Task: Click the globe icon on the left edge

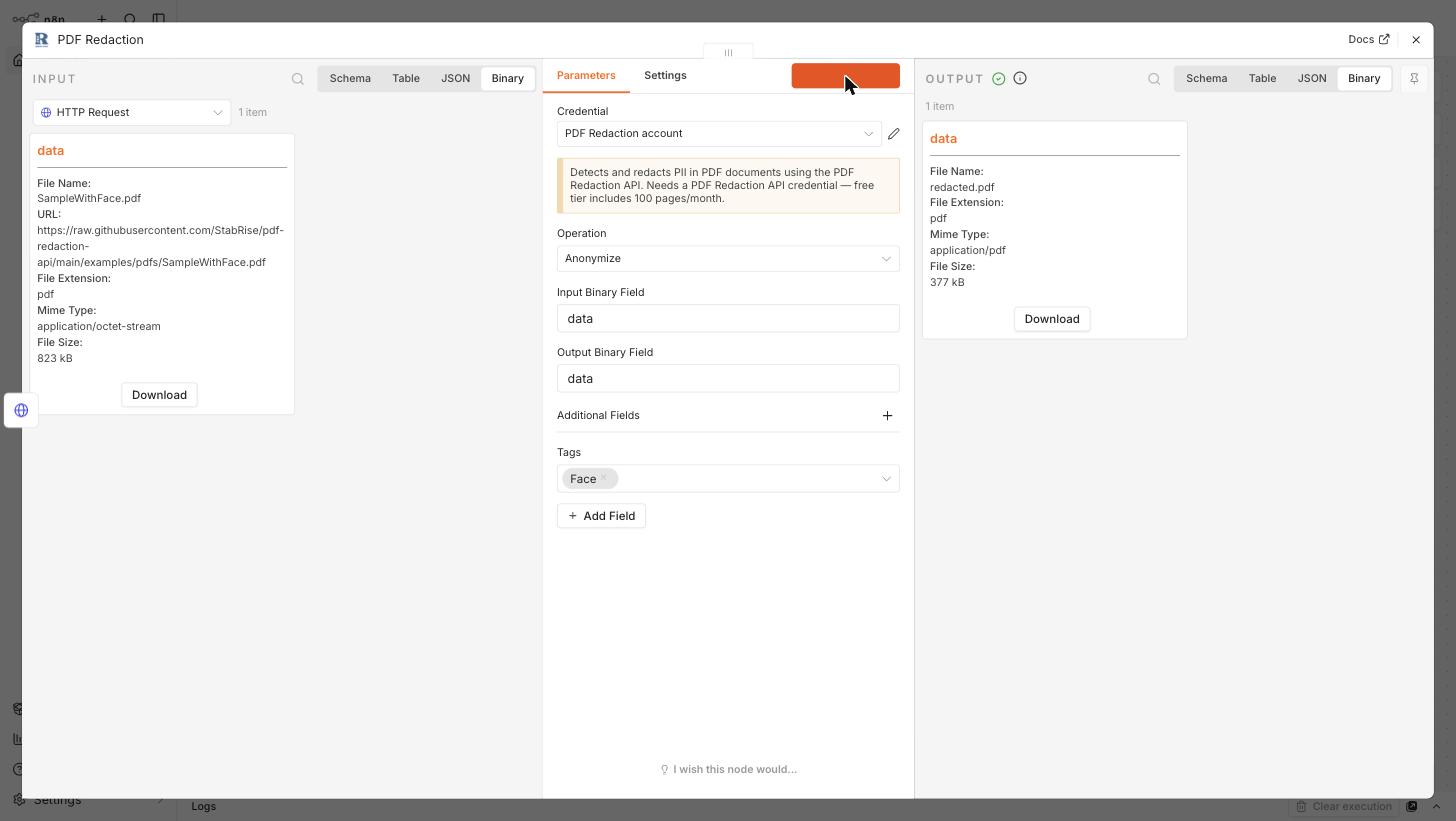Action: 21,411
